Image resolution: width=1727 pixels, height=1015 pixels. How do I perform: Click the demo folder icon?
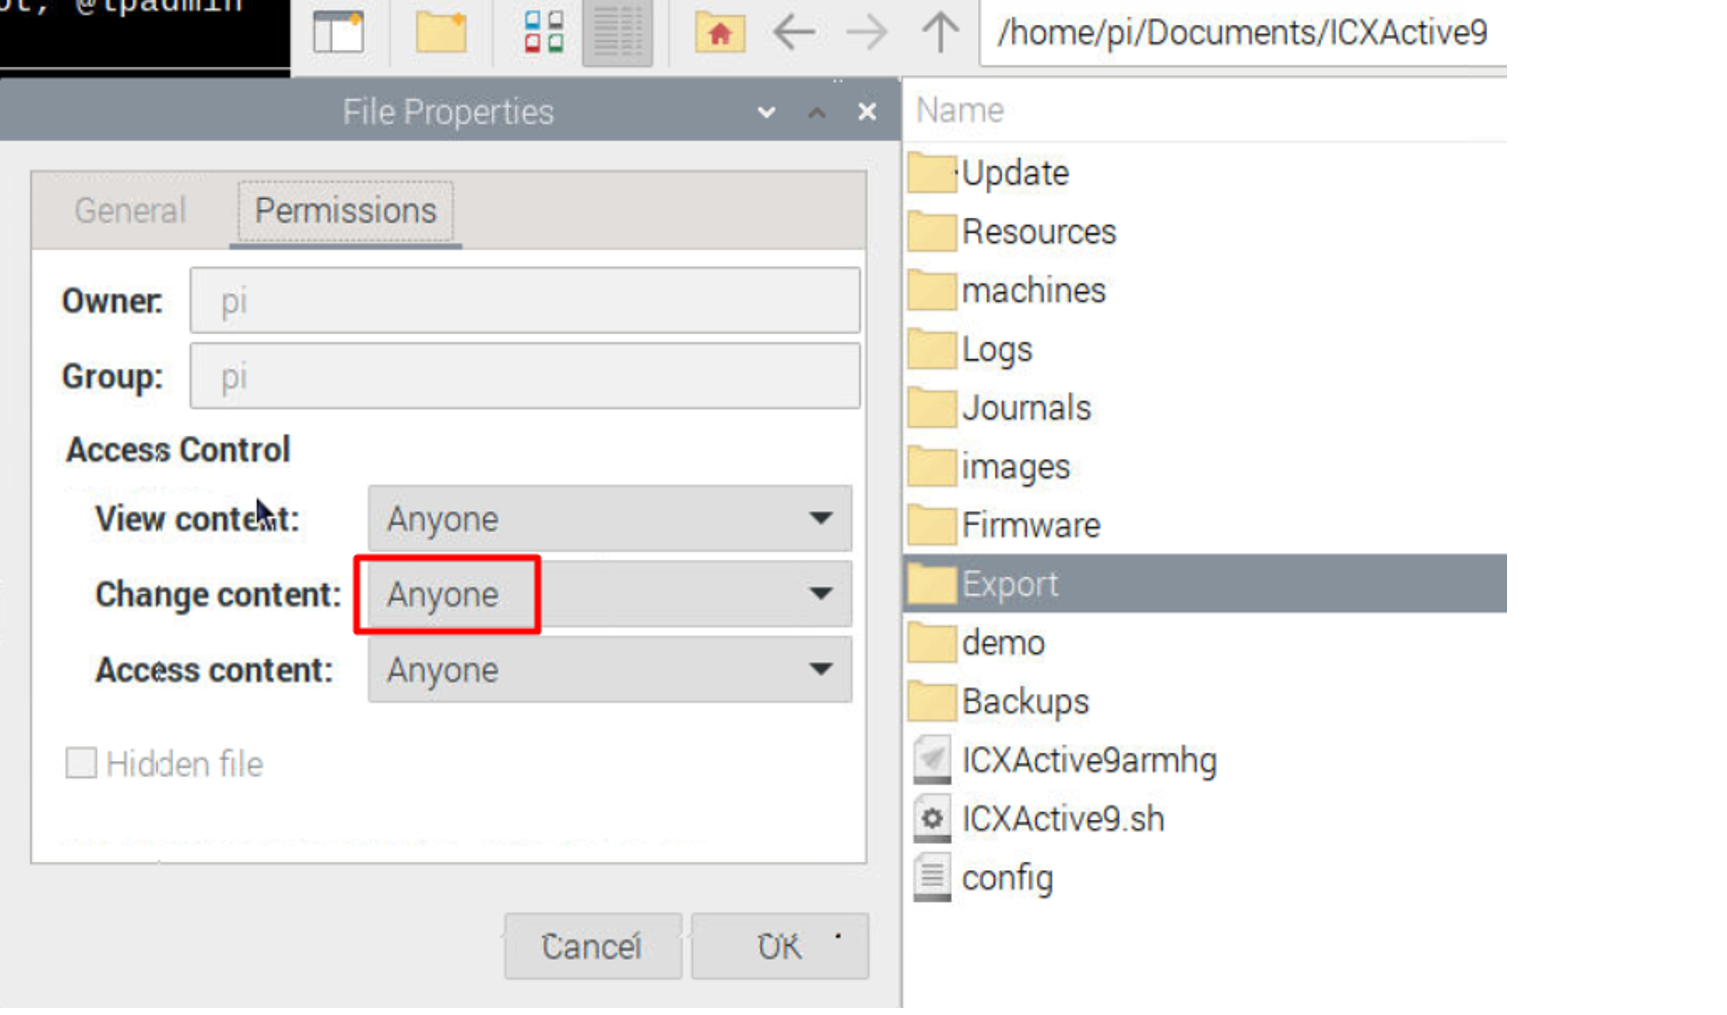932,643
